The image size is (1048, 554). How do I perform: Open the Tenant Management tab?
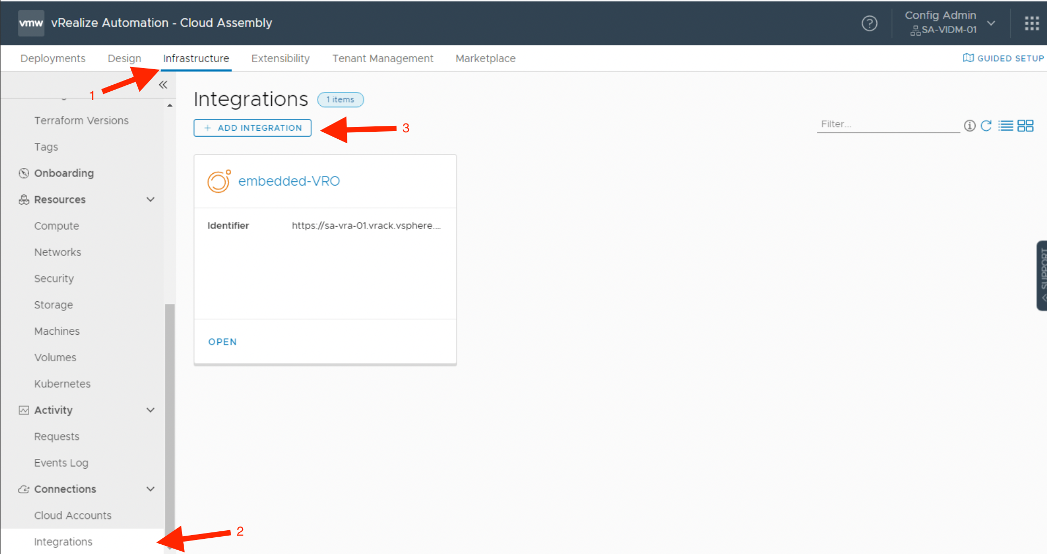383,58
